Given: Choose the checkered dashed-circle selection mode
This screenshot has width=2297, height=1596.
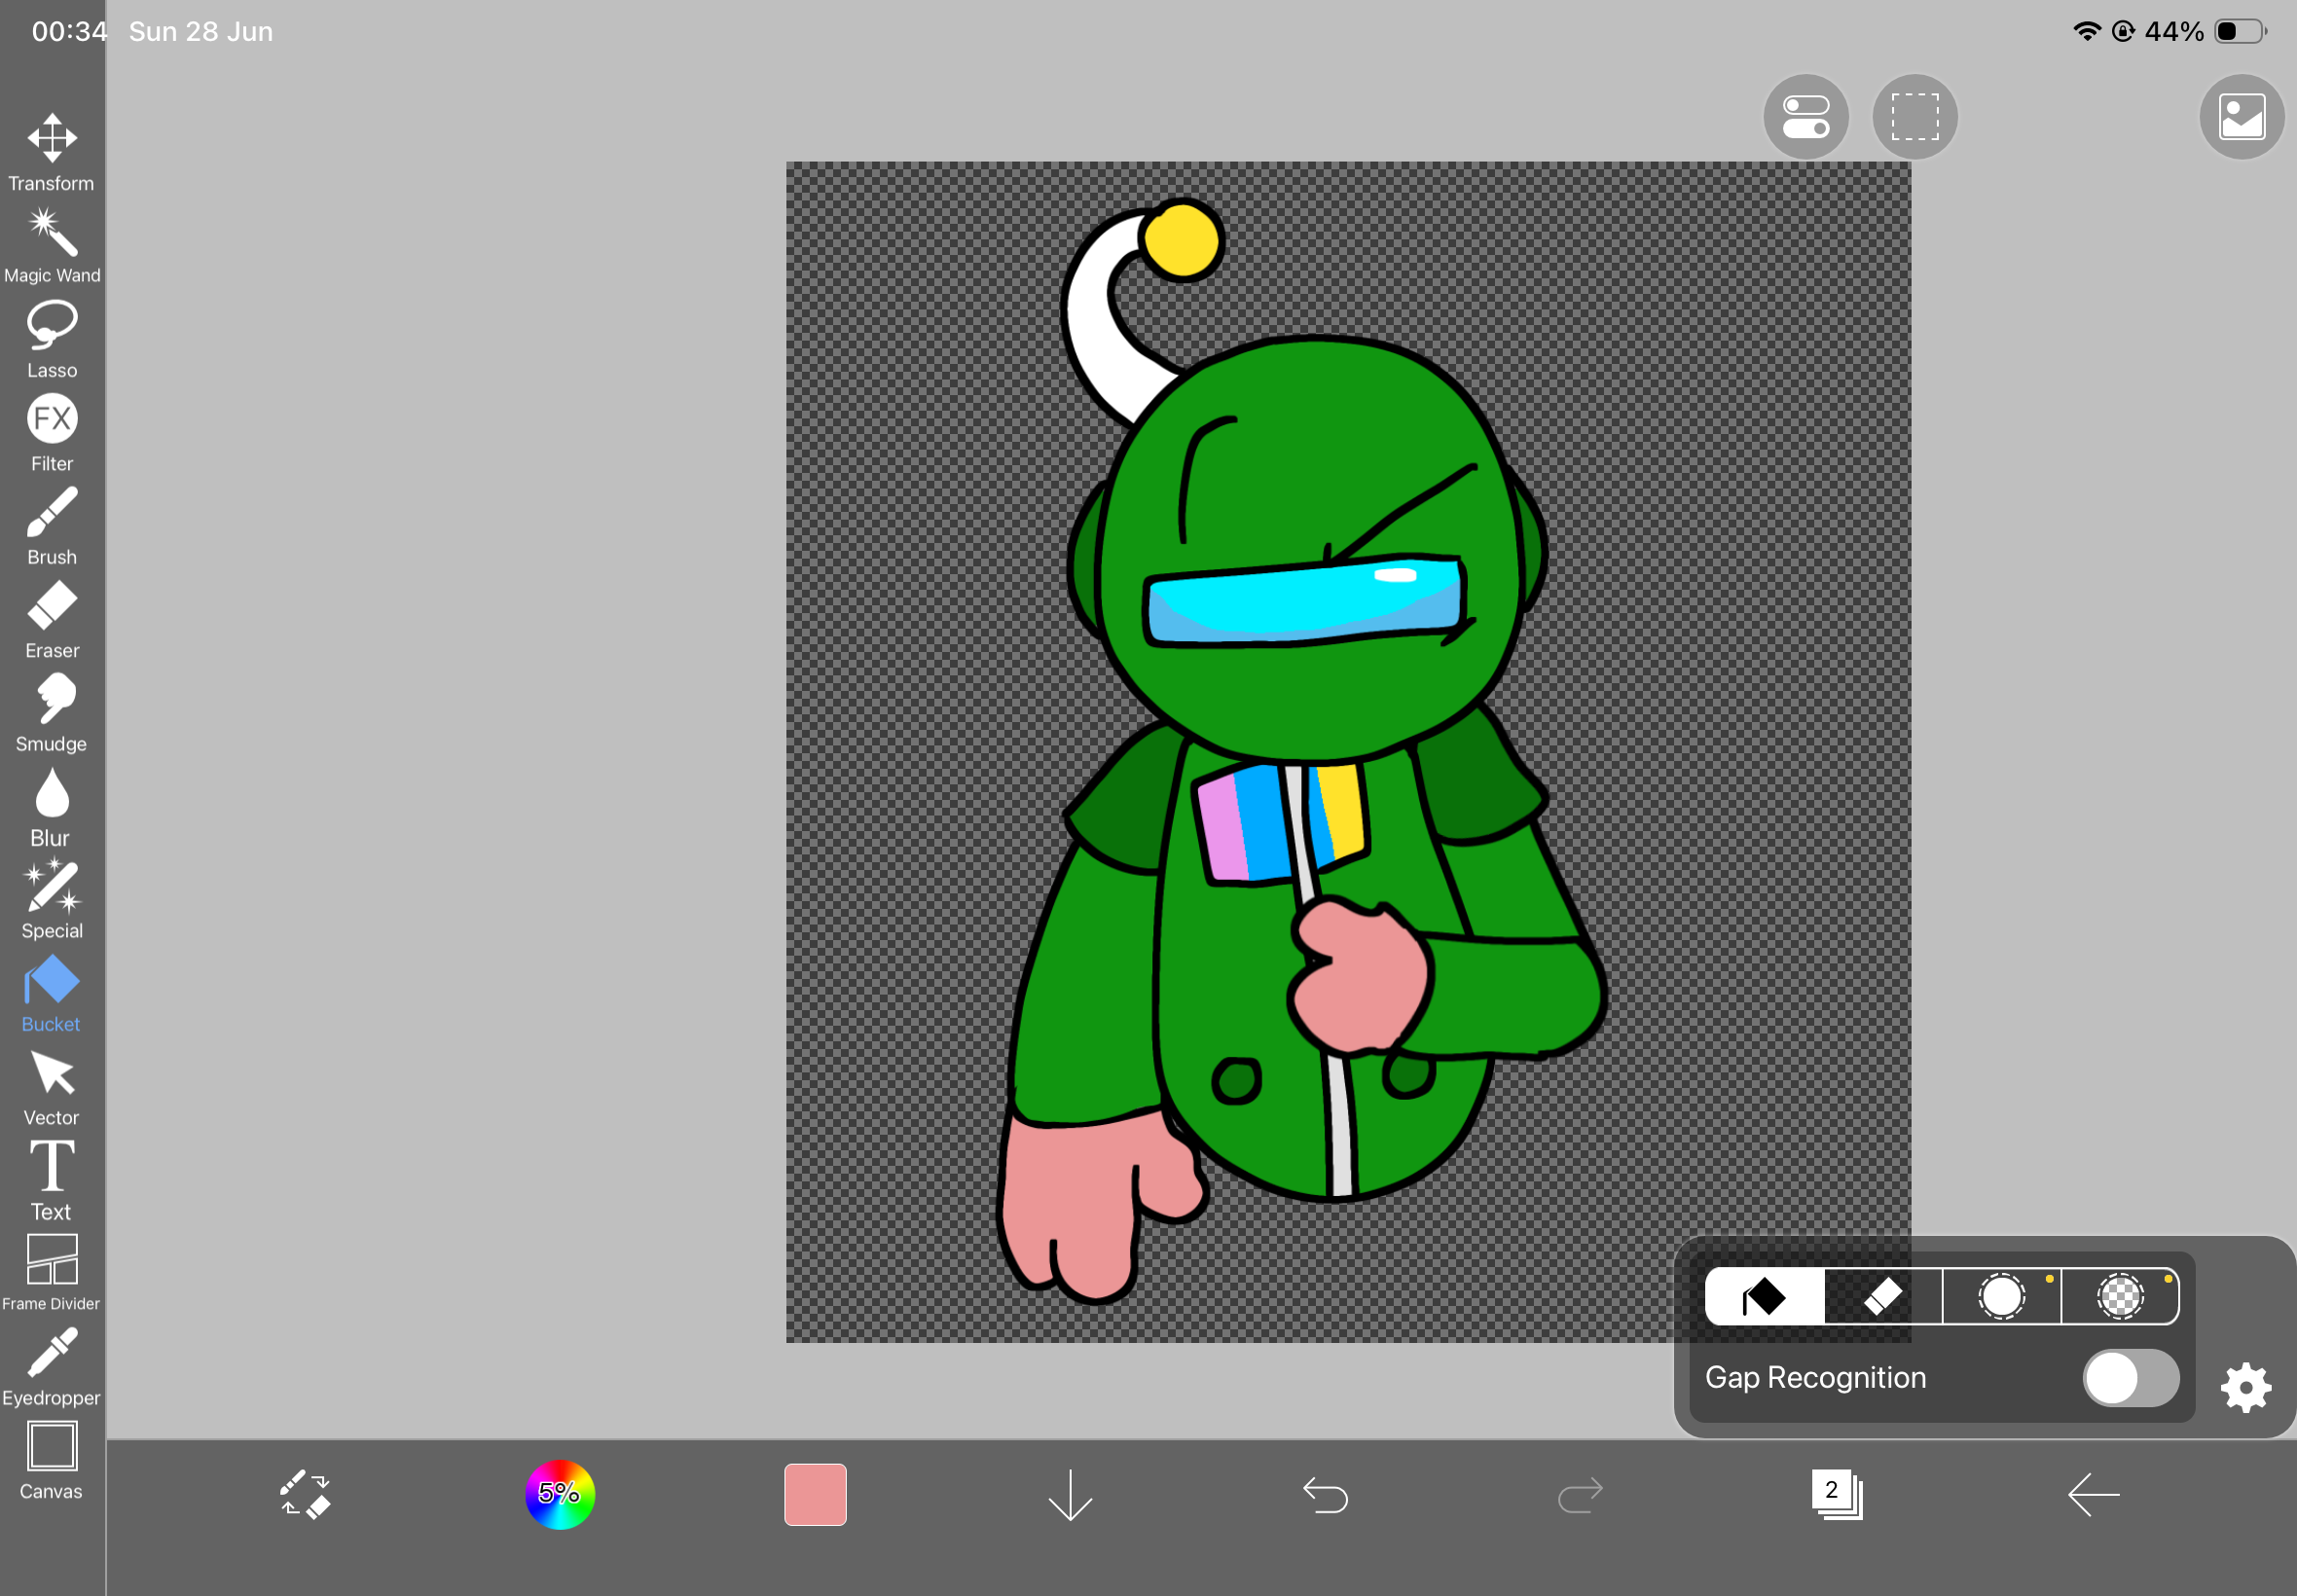Looking at the screenshot, I should tap(2120, 1297).
